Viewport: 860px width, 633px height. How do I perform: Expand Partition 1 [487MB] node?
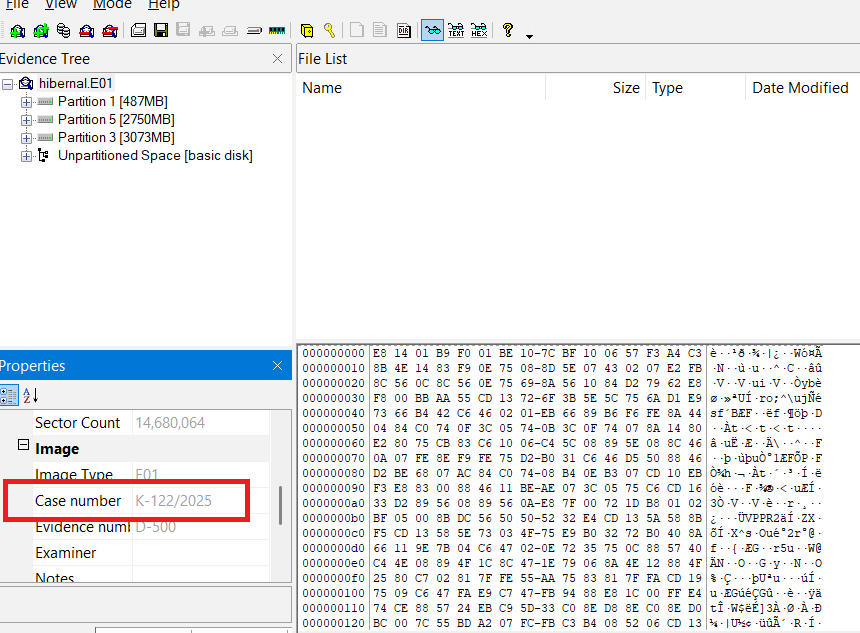26,101
